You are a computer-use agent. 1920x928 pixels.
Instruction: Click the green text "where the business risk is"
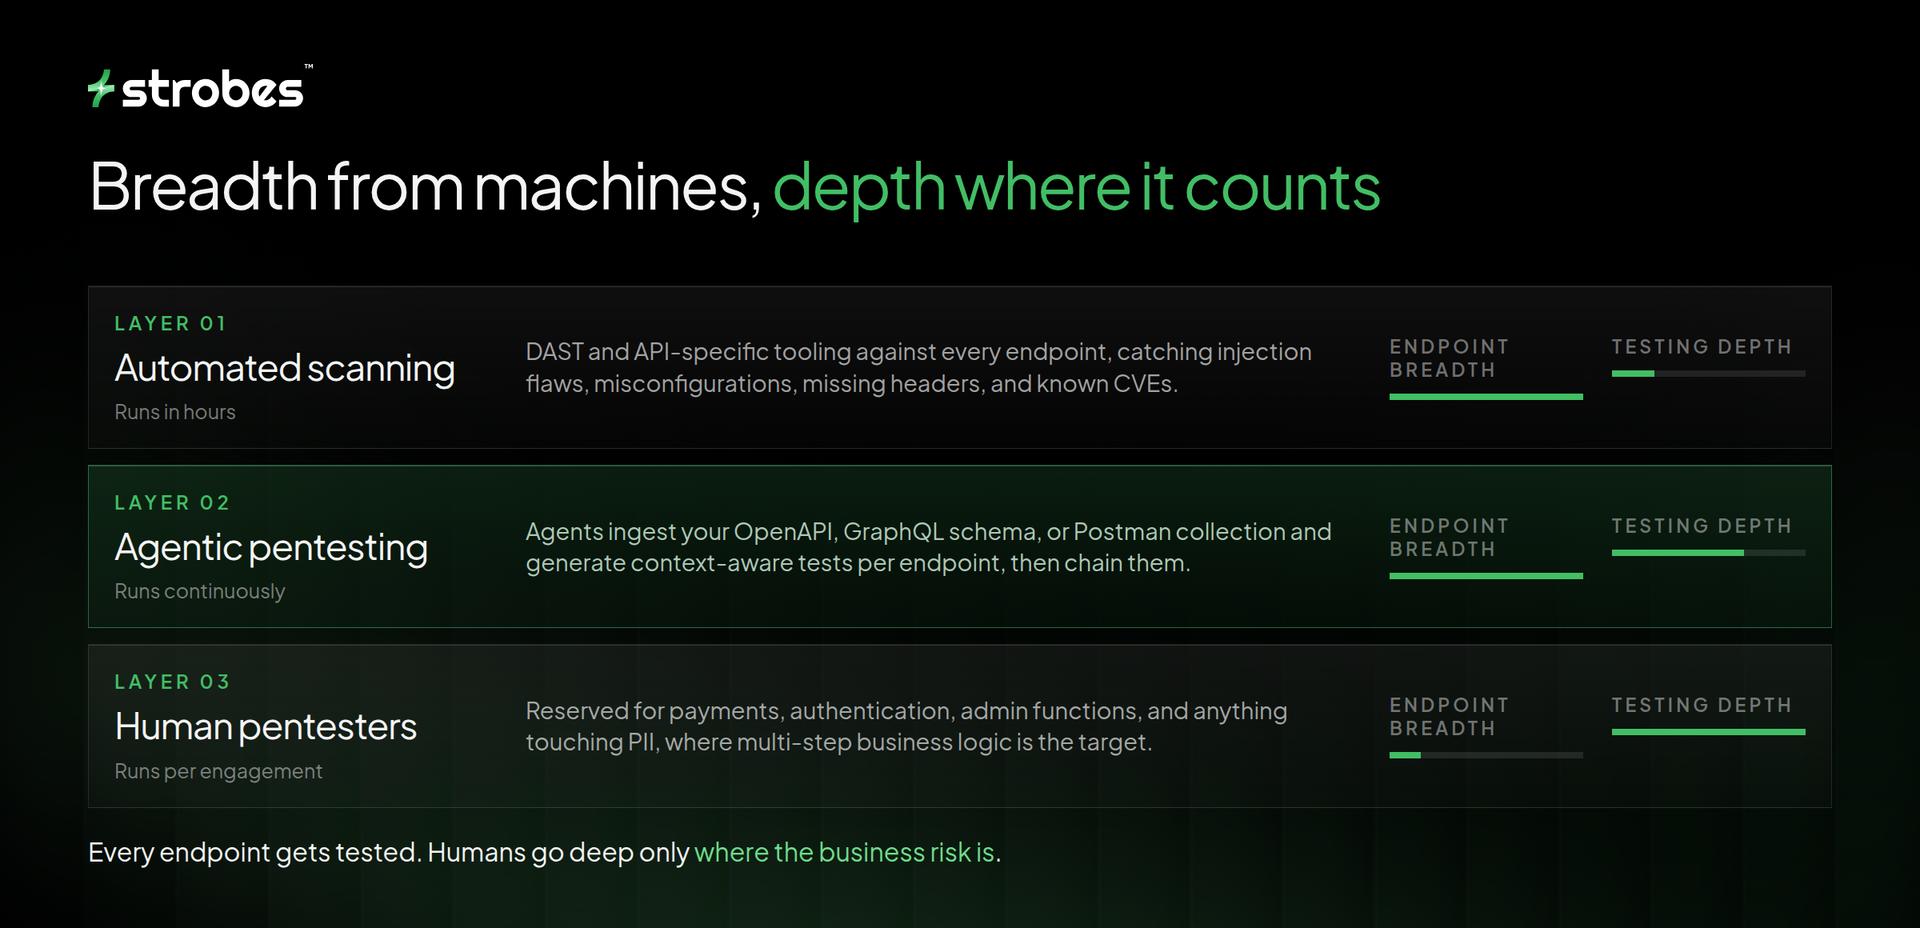click(x=844, y=852)
